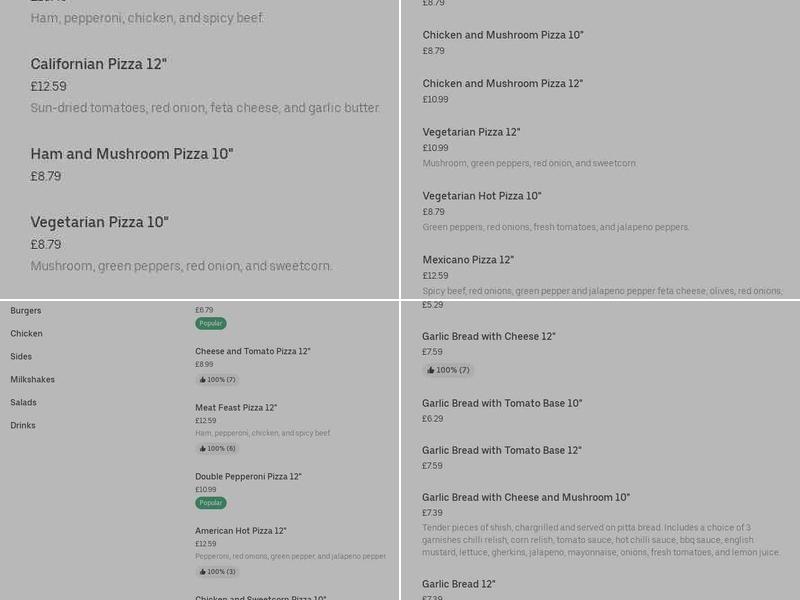Open Garlic Bread with Tomato Base 10"
Image resolution: width=800 pixels, height=600 pixels.
click(501, 404)
